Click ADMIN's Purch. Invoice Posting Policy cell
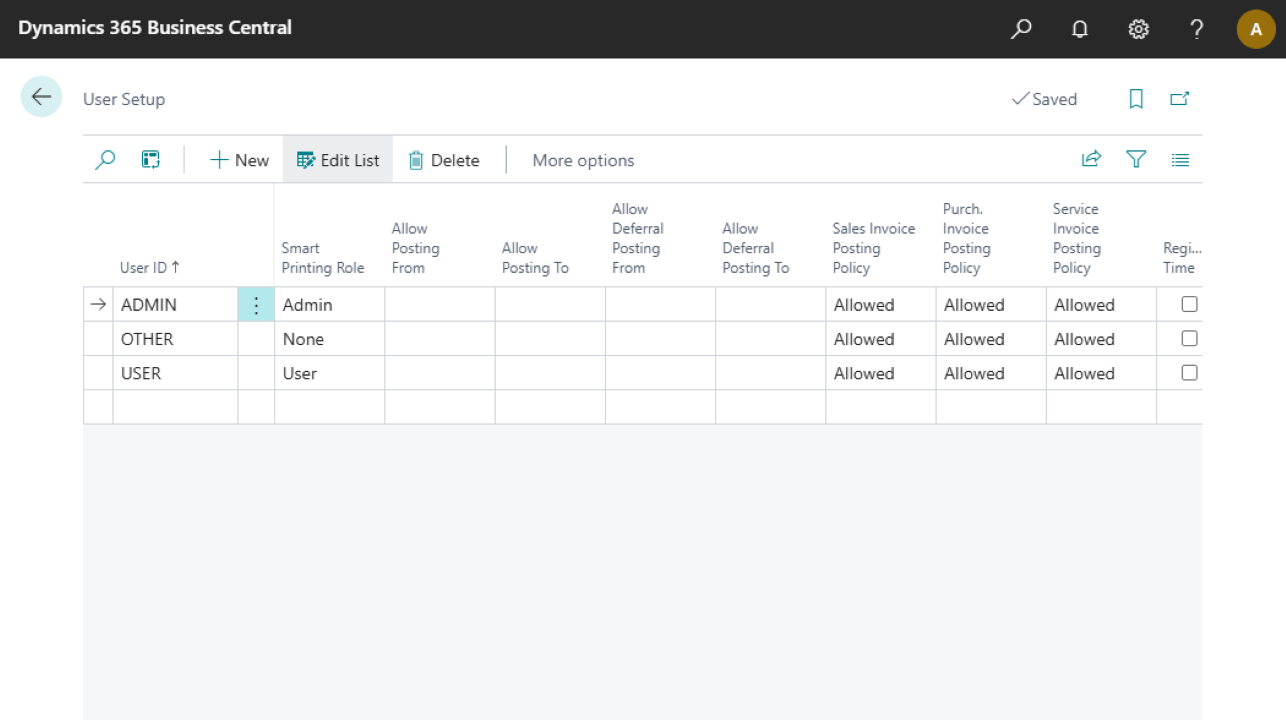The image size is (1286, 720). [x=991, y=305]
